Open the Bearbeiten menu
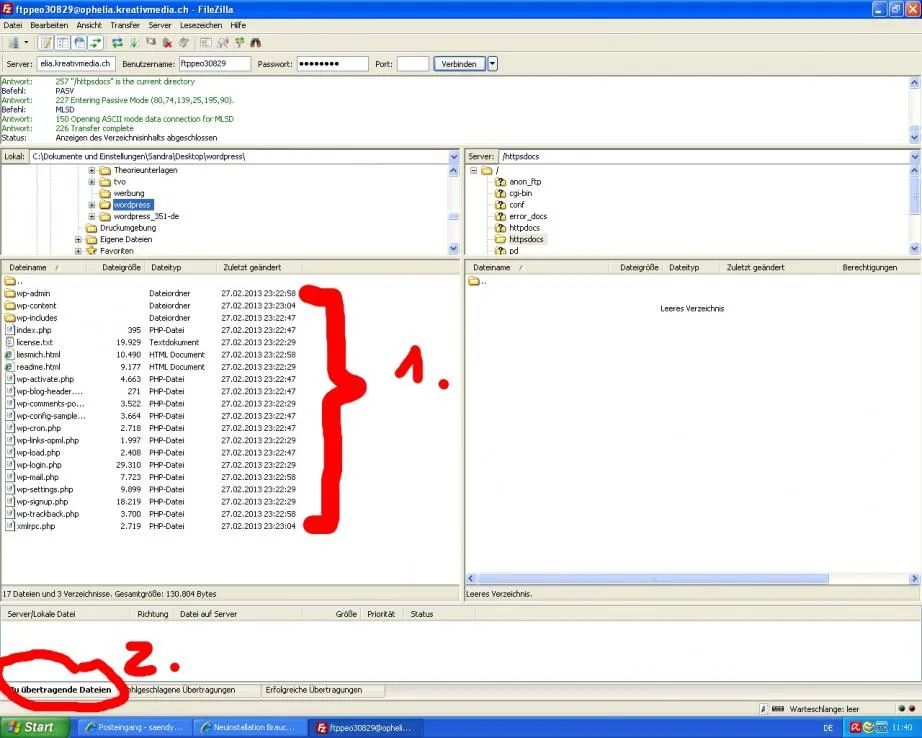 [x=49, y=25]
